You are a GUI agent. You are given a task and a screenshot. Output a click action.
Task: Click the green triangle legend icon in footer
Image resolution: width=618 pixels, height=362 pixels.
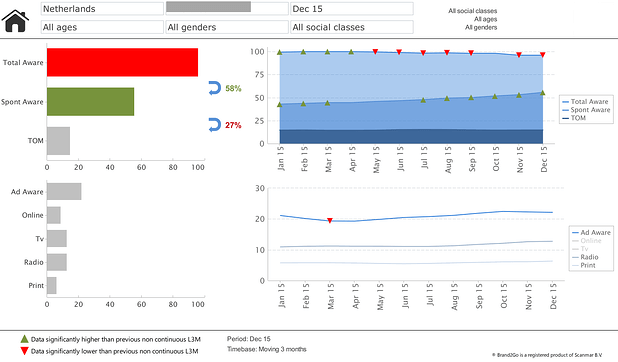[24, 339]
